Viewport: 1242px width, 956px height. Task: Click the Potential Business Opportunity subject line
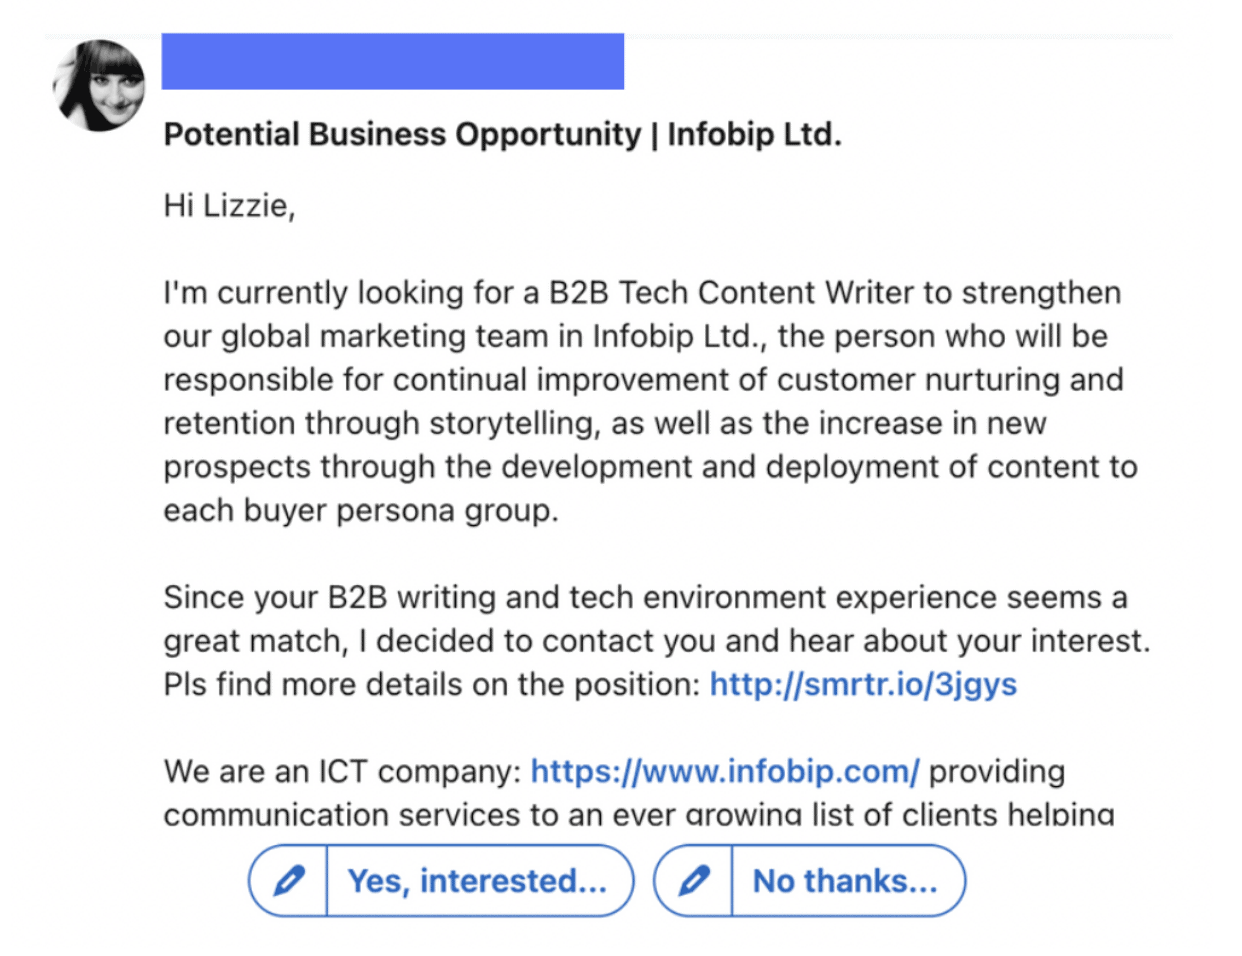point(402,134)
